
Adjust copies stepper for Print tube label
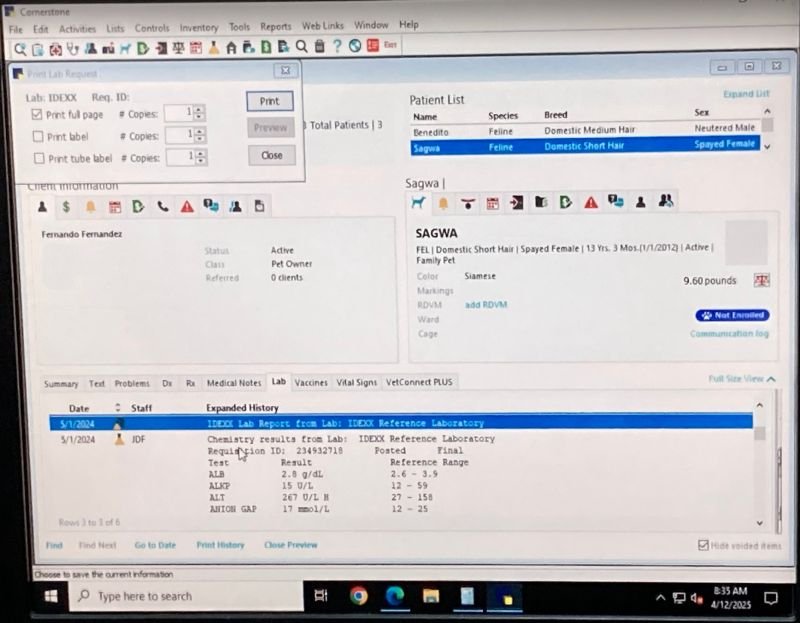click(201, 157)
